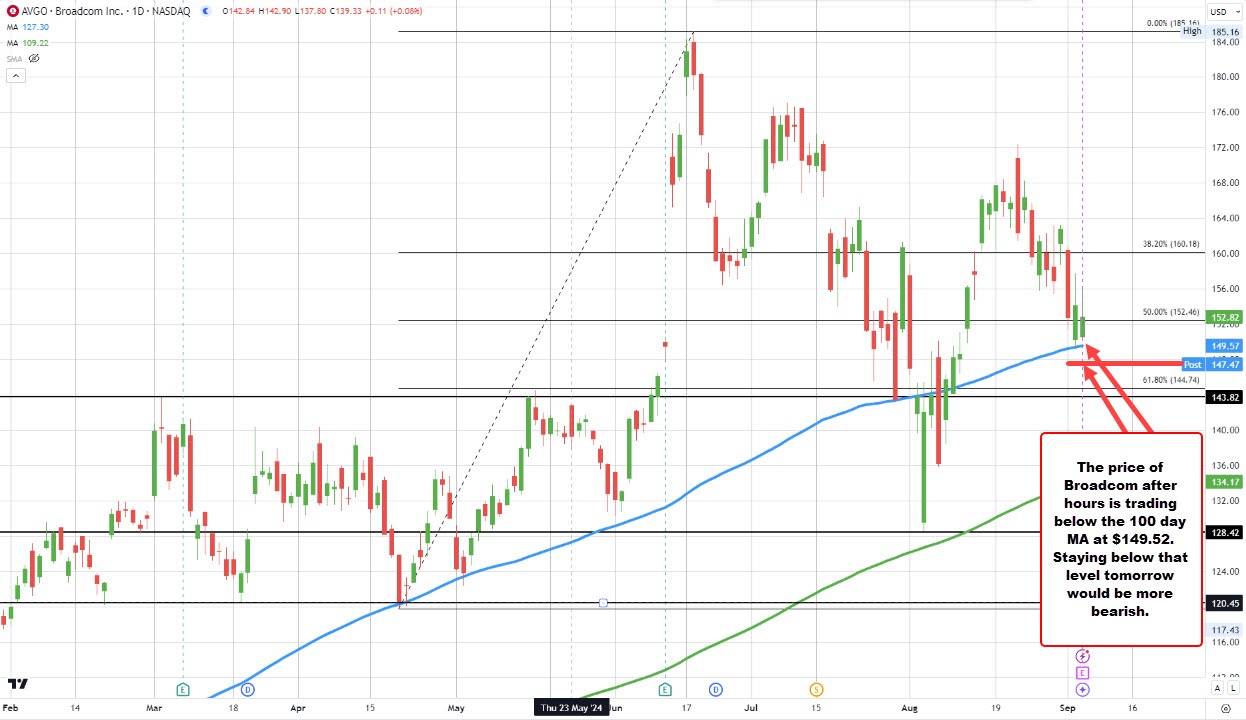Screen dimensions: 1246x720
Task: Open the March dividend D marker
Action: tap(247, 689)
